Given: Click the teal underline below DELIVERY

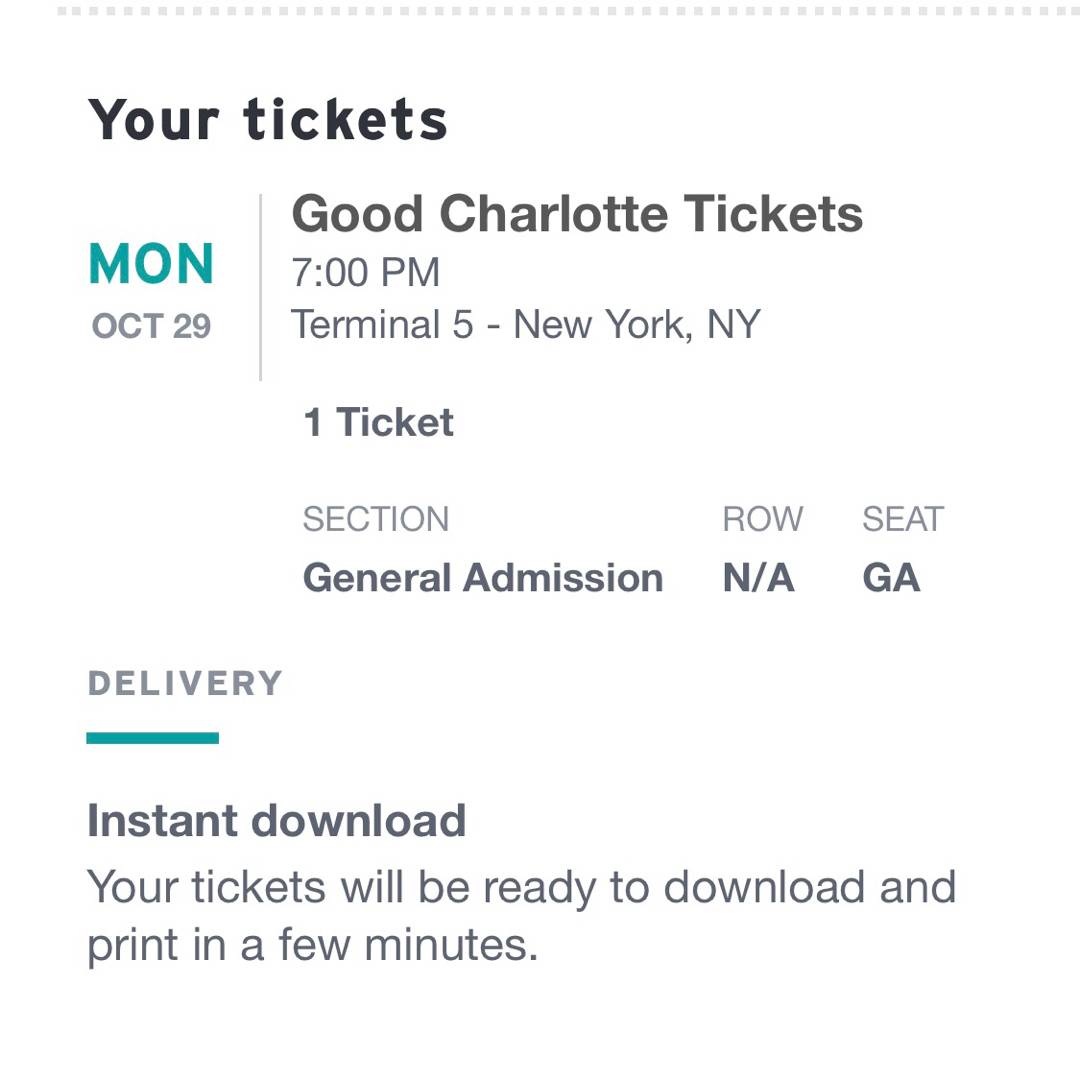Looking at the screenshot, I should [x=152, y=738].
